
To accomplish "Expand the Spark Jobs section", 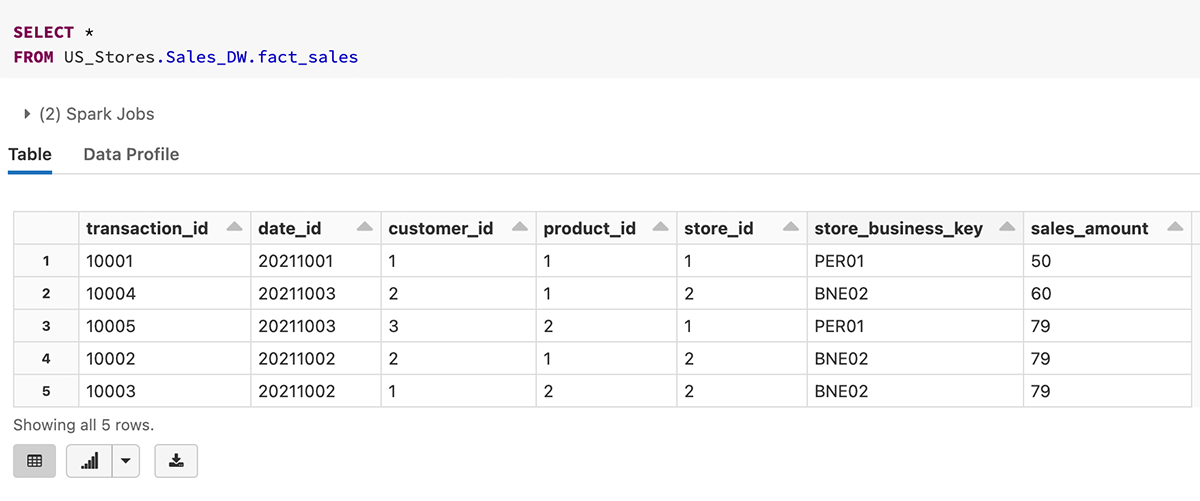I will point(27,114).
